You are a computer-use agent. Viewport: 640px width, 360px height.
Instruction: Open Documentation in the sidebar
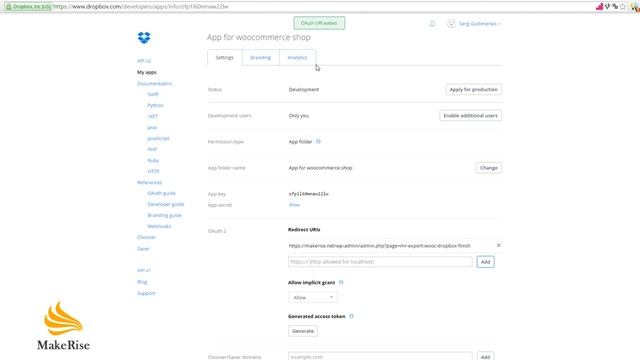click(154, 83)
